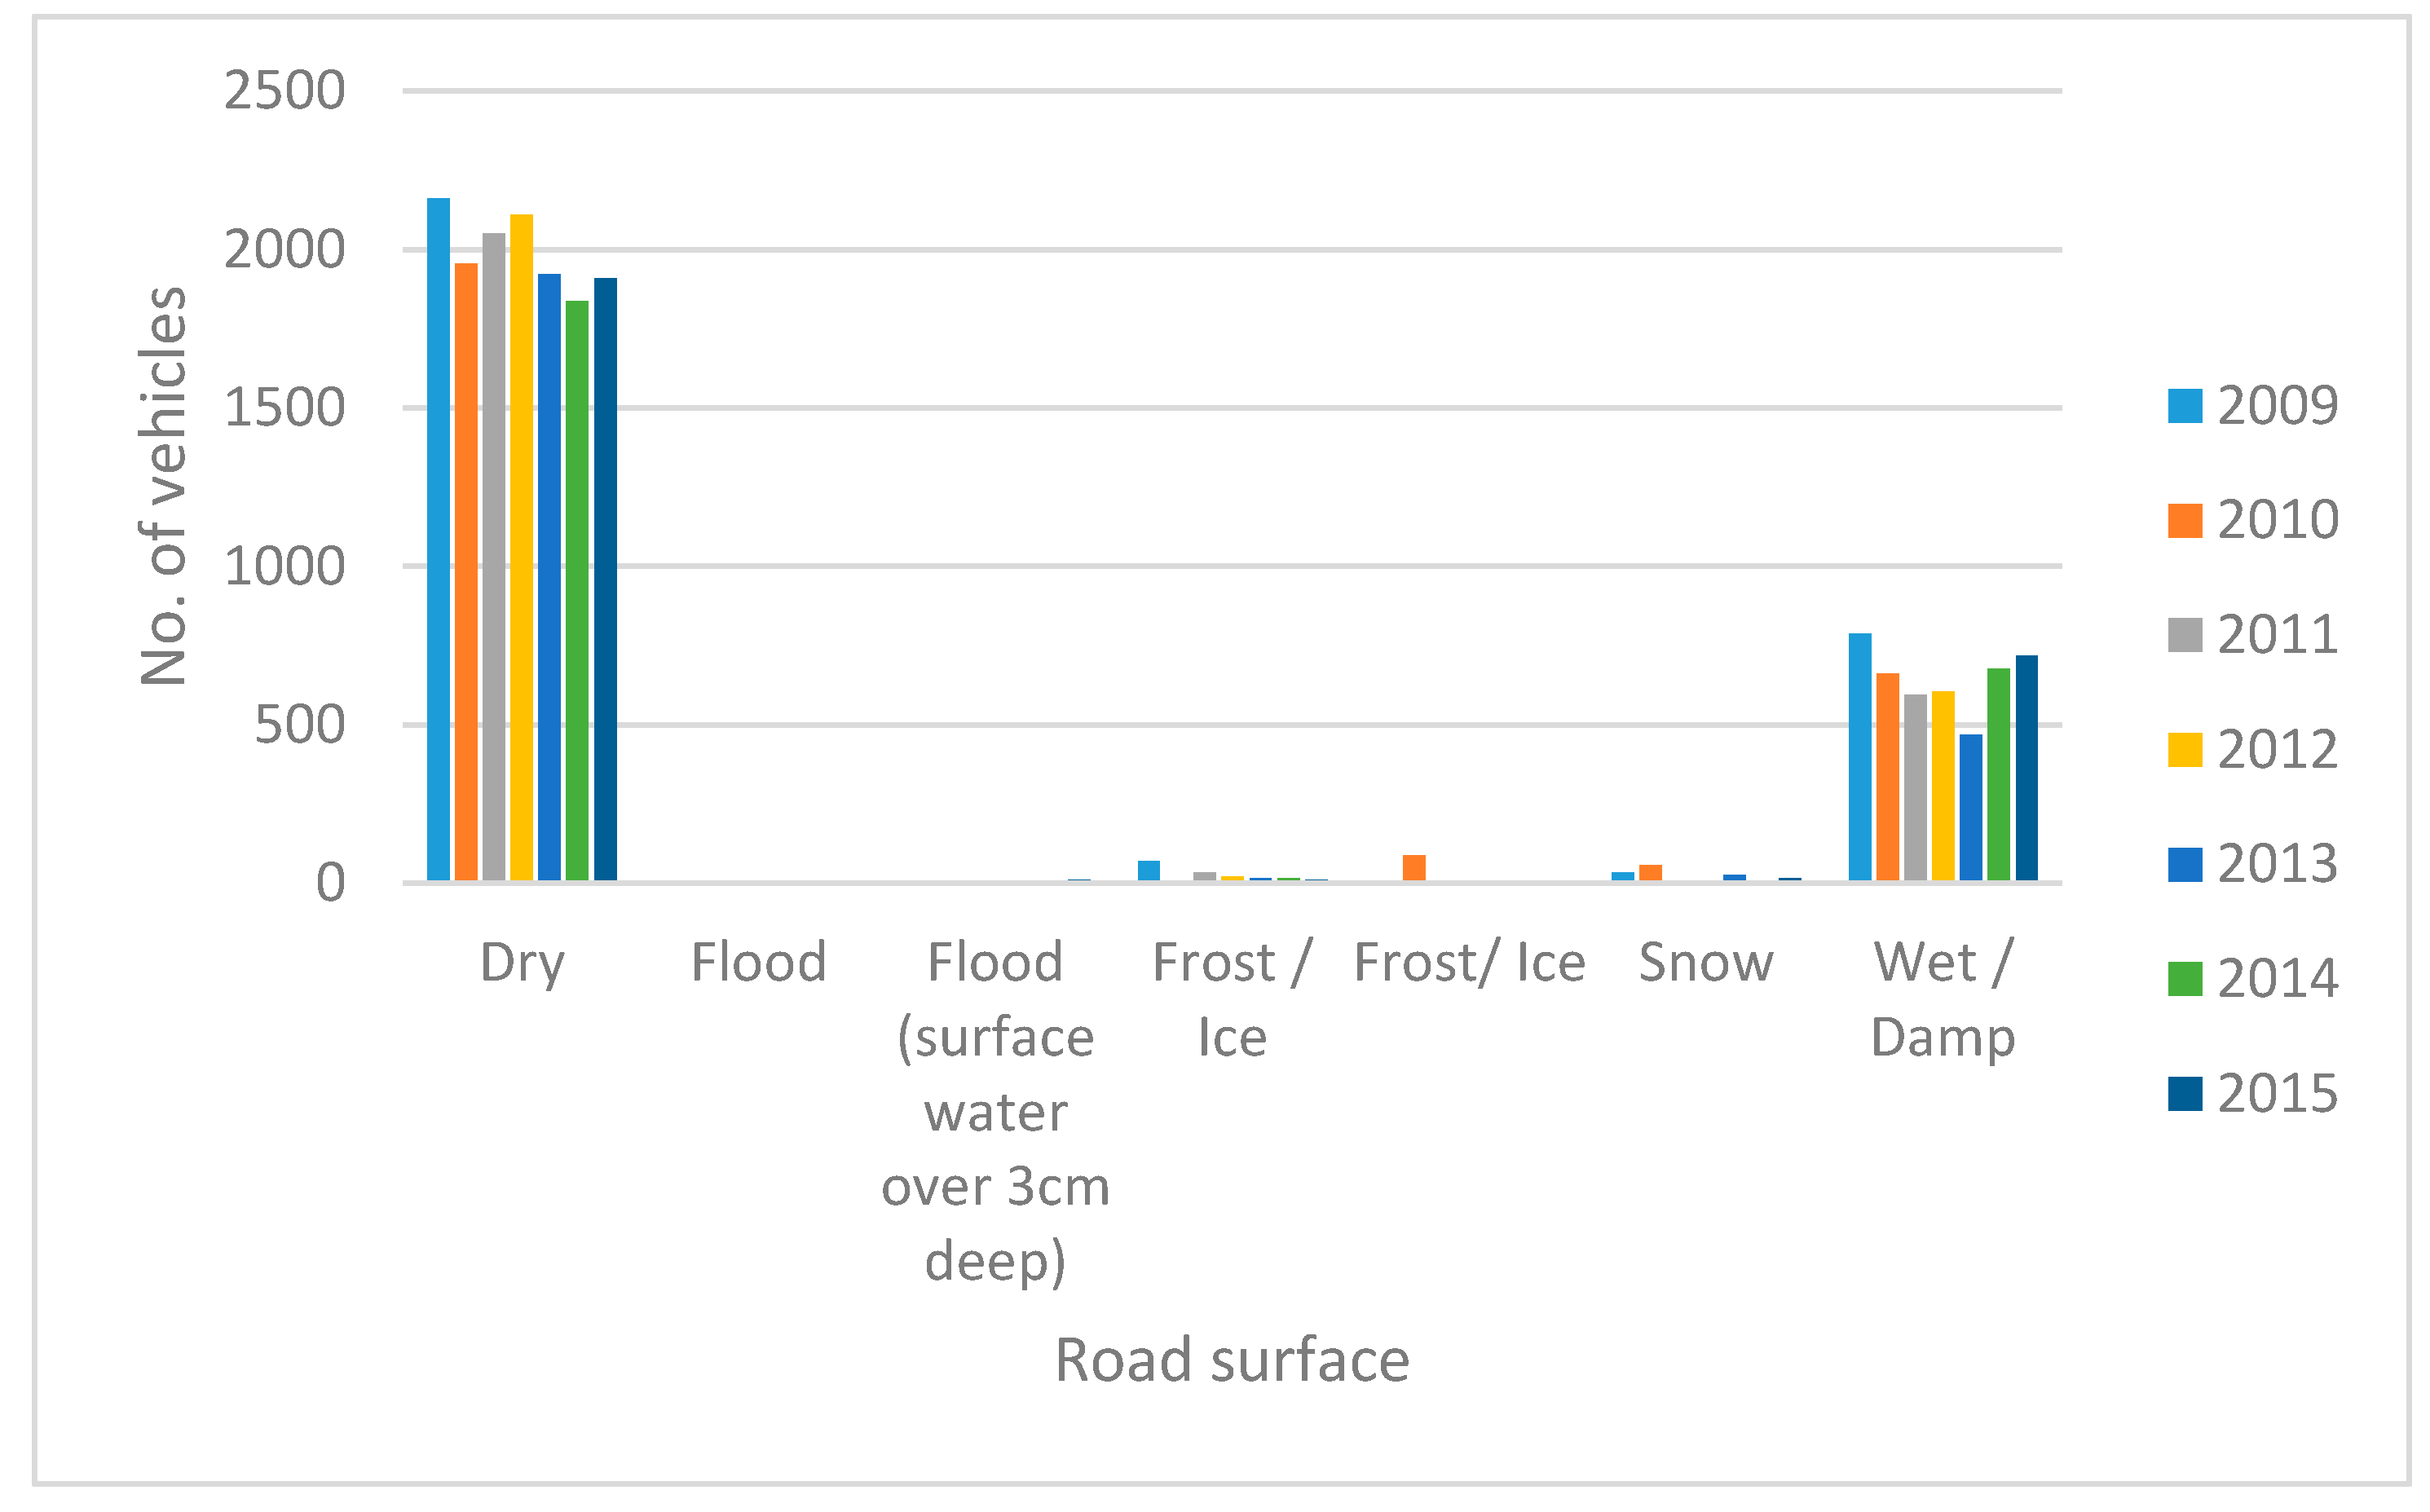The height and width of the screenshot is (1512, 2430).
Task: Click the orange 2010 legend swatch
Action: click(x=2185, y=521)
